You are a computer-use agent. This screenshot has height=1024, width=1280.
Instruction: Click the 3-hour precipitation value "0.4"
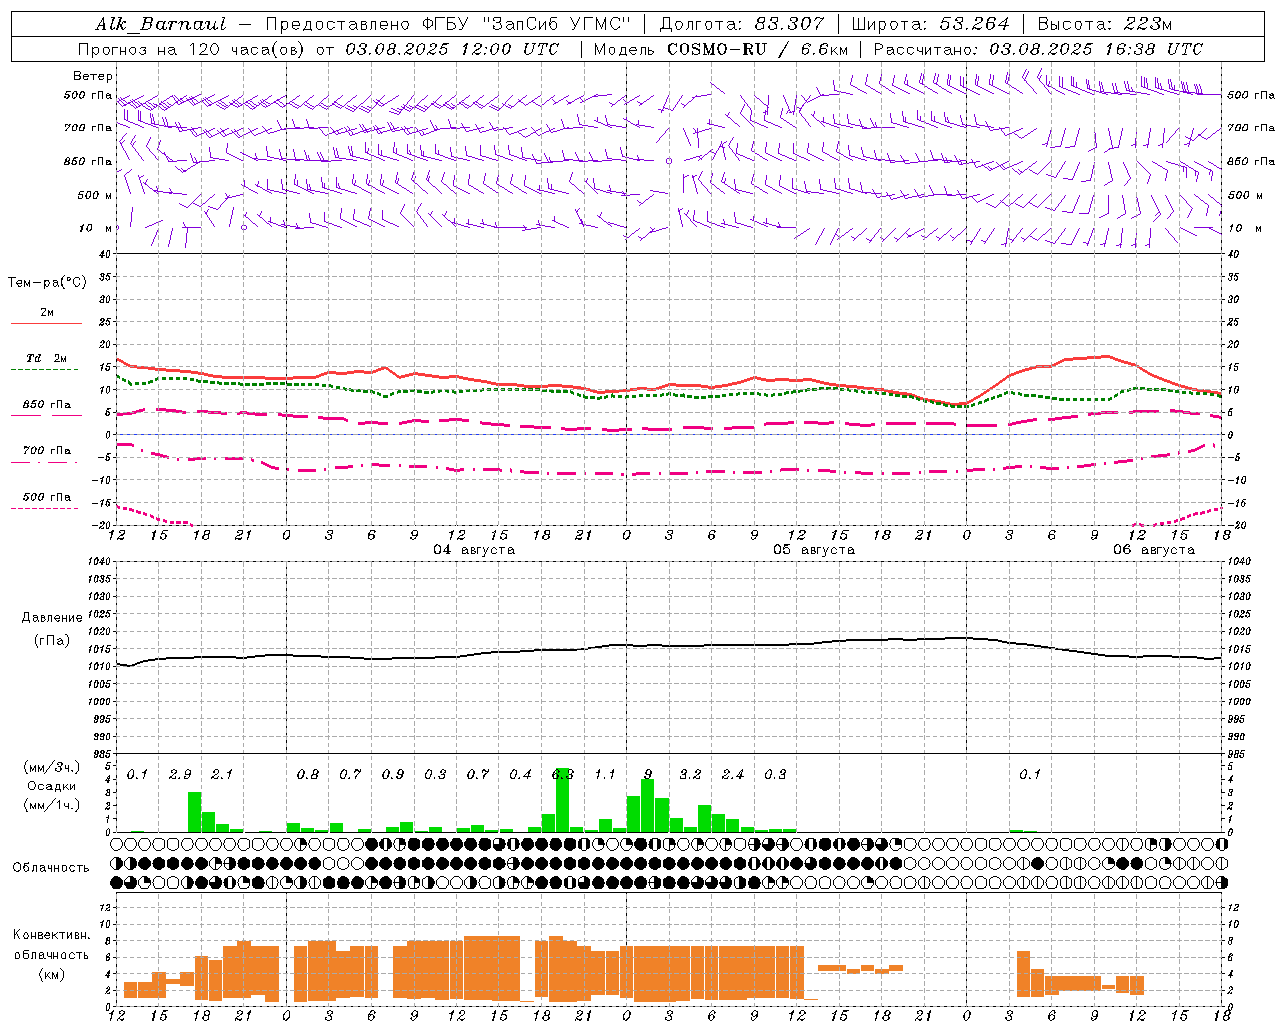pyautogui.click(x=520, y=774)
